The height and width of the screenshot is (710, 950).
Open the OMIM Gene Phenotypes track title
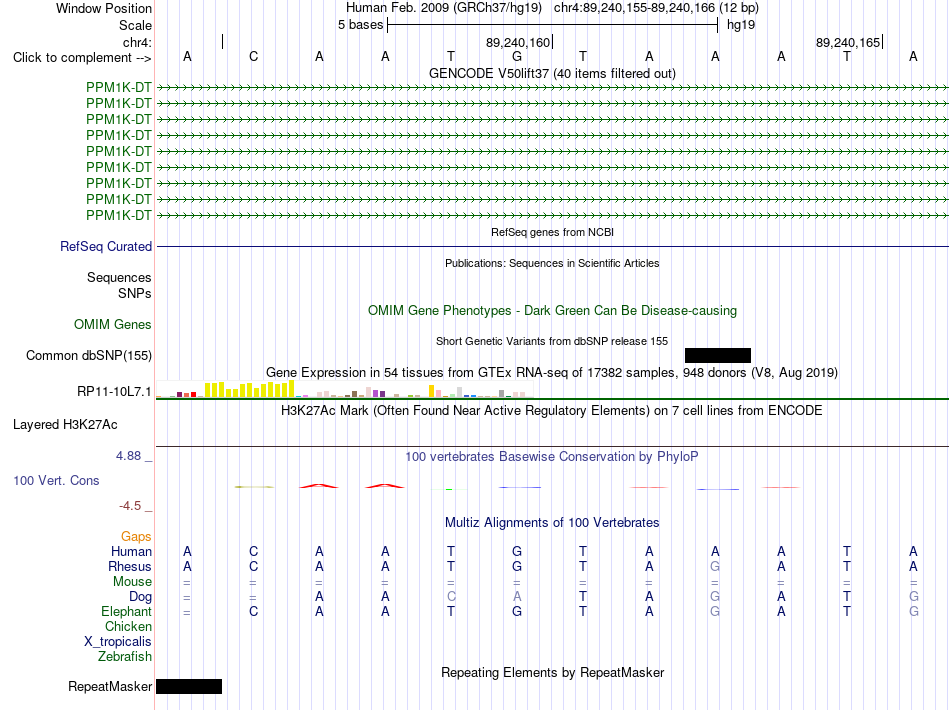(x=552, y=310)
